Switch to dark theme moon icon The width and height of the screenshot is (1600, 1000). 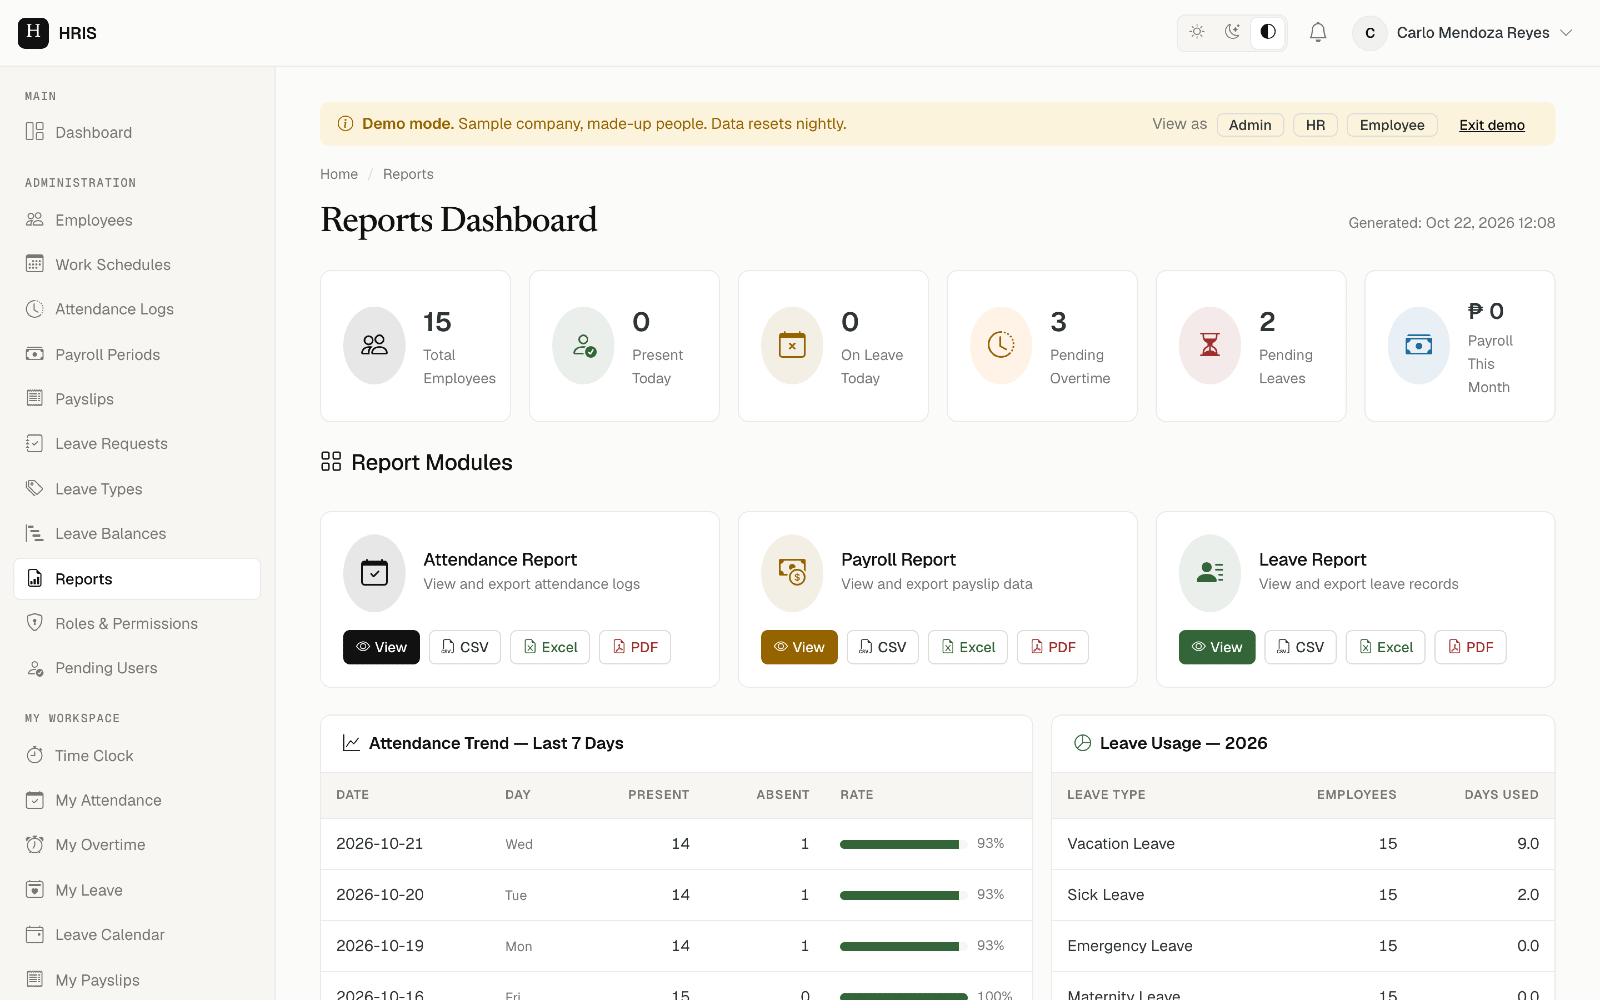[1232, 32]
